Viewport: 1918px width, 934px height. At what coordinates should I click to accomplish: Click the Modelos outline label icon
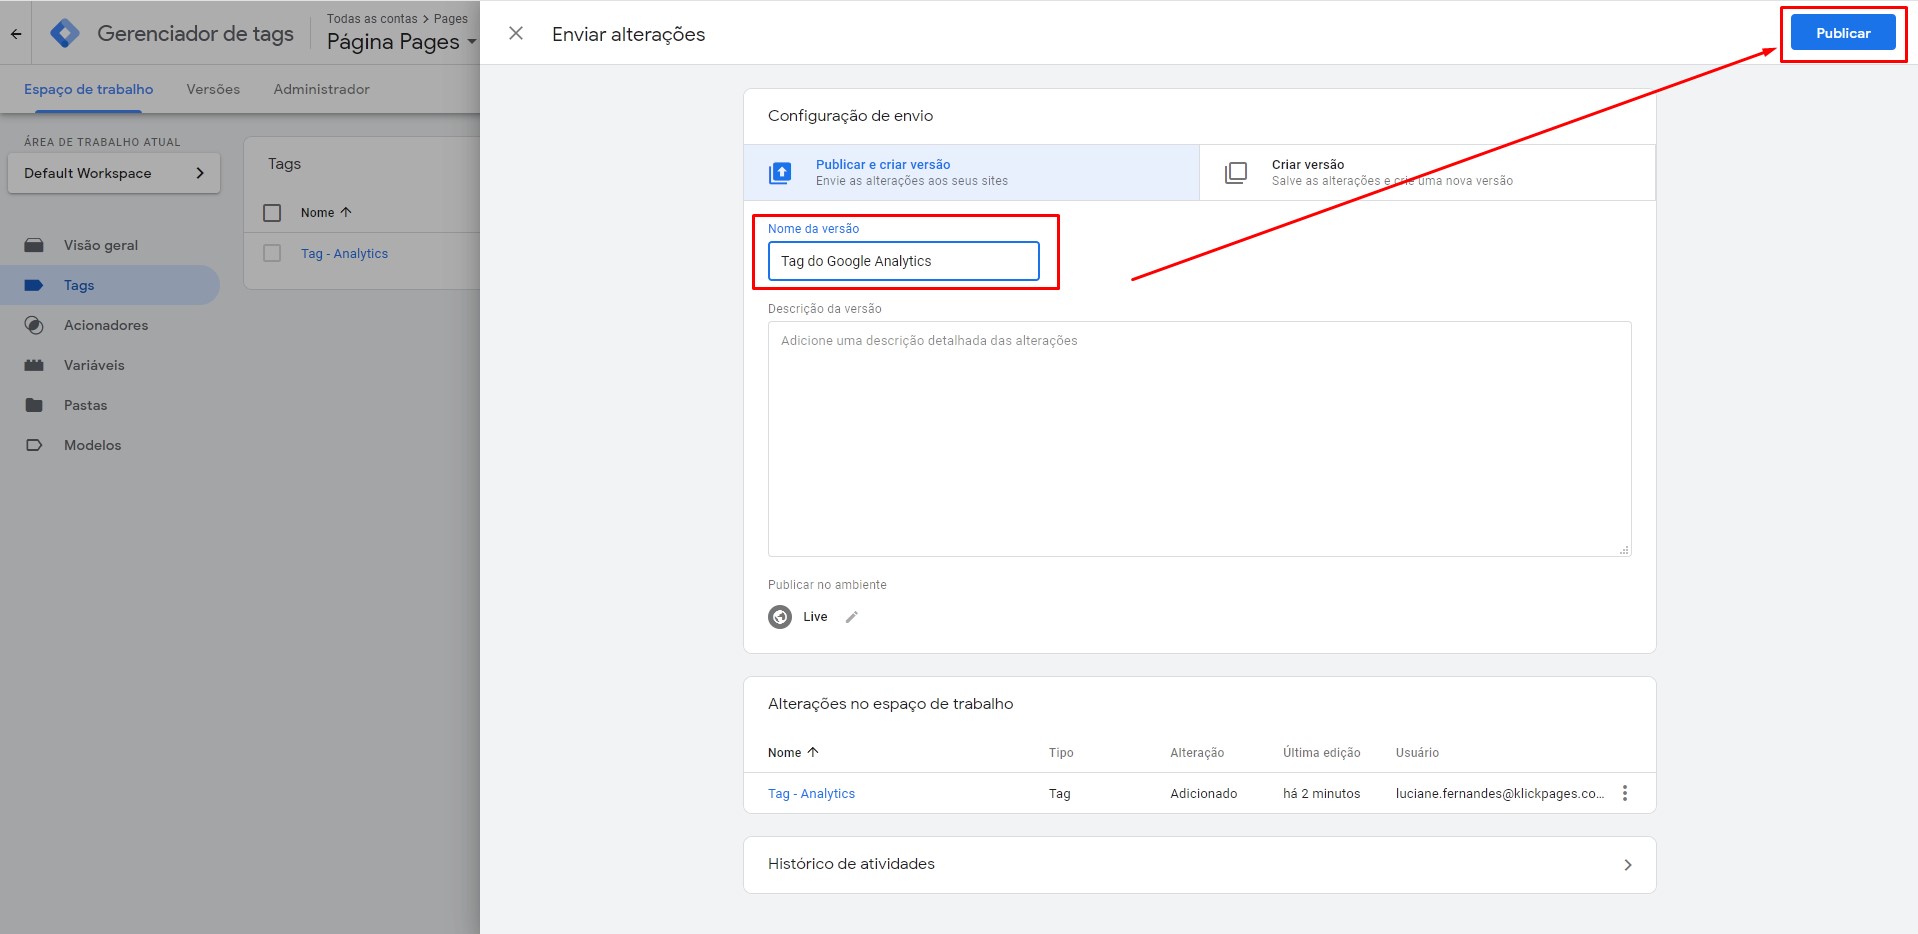(34, 445)
